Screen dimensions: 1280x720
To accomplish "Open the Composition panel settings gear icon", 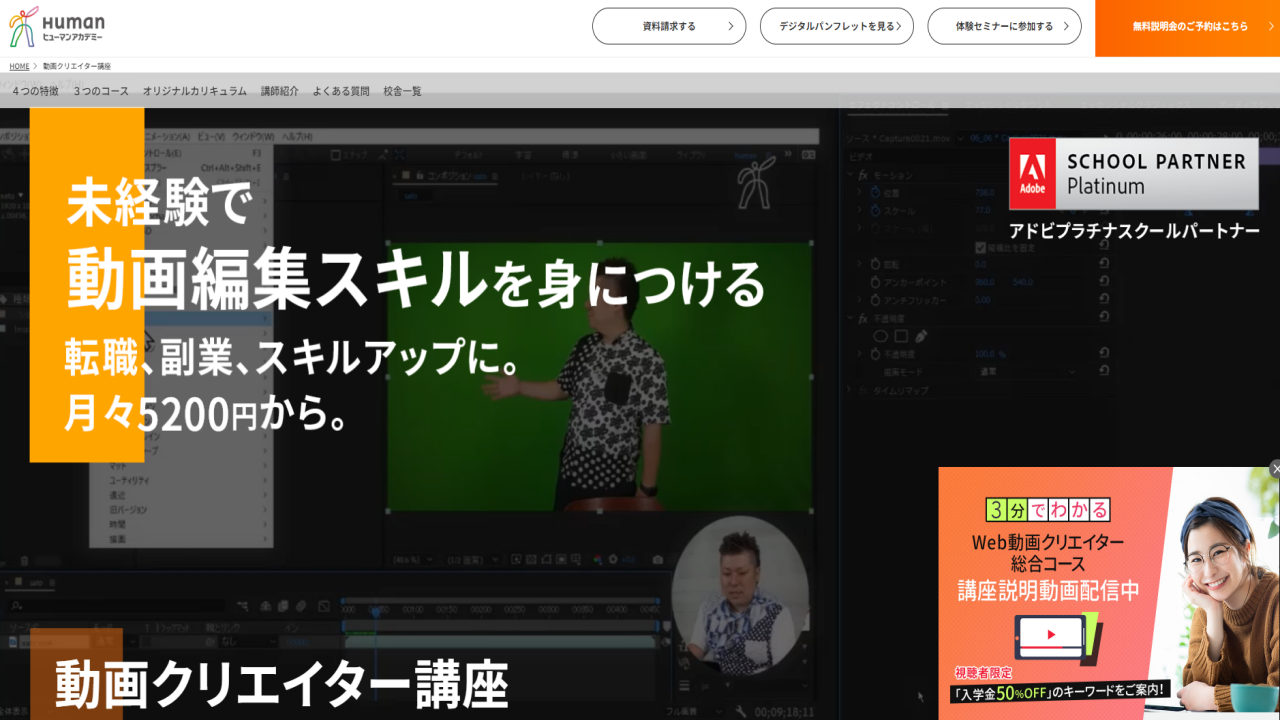I will (613, 559).
